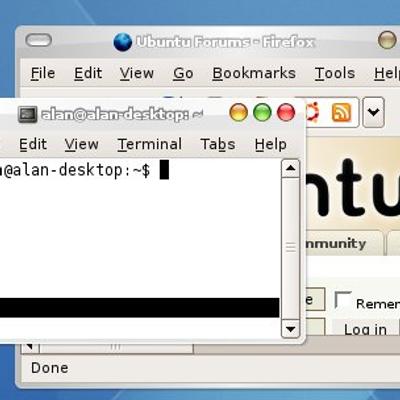Toggle the Remember Me checkbox
The image size is (400, 400).
click(343, 300)
